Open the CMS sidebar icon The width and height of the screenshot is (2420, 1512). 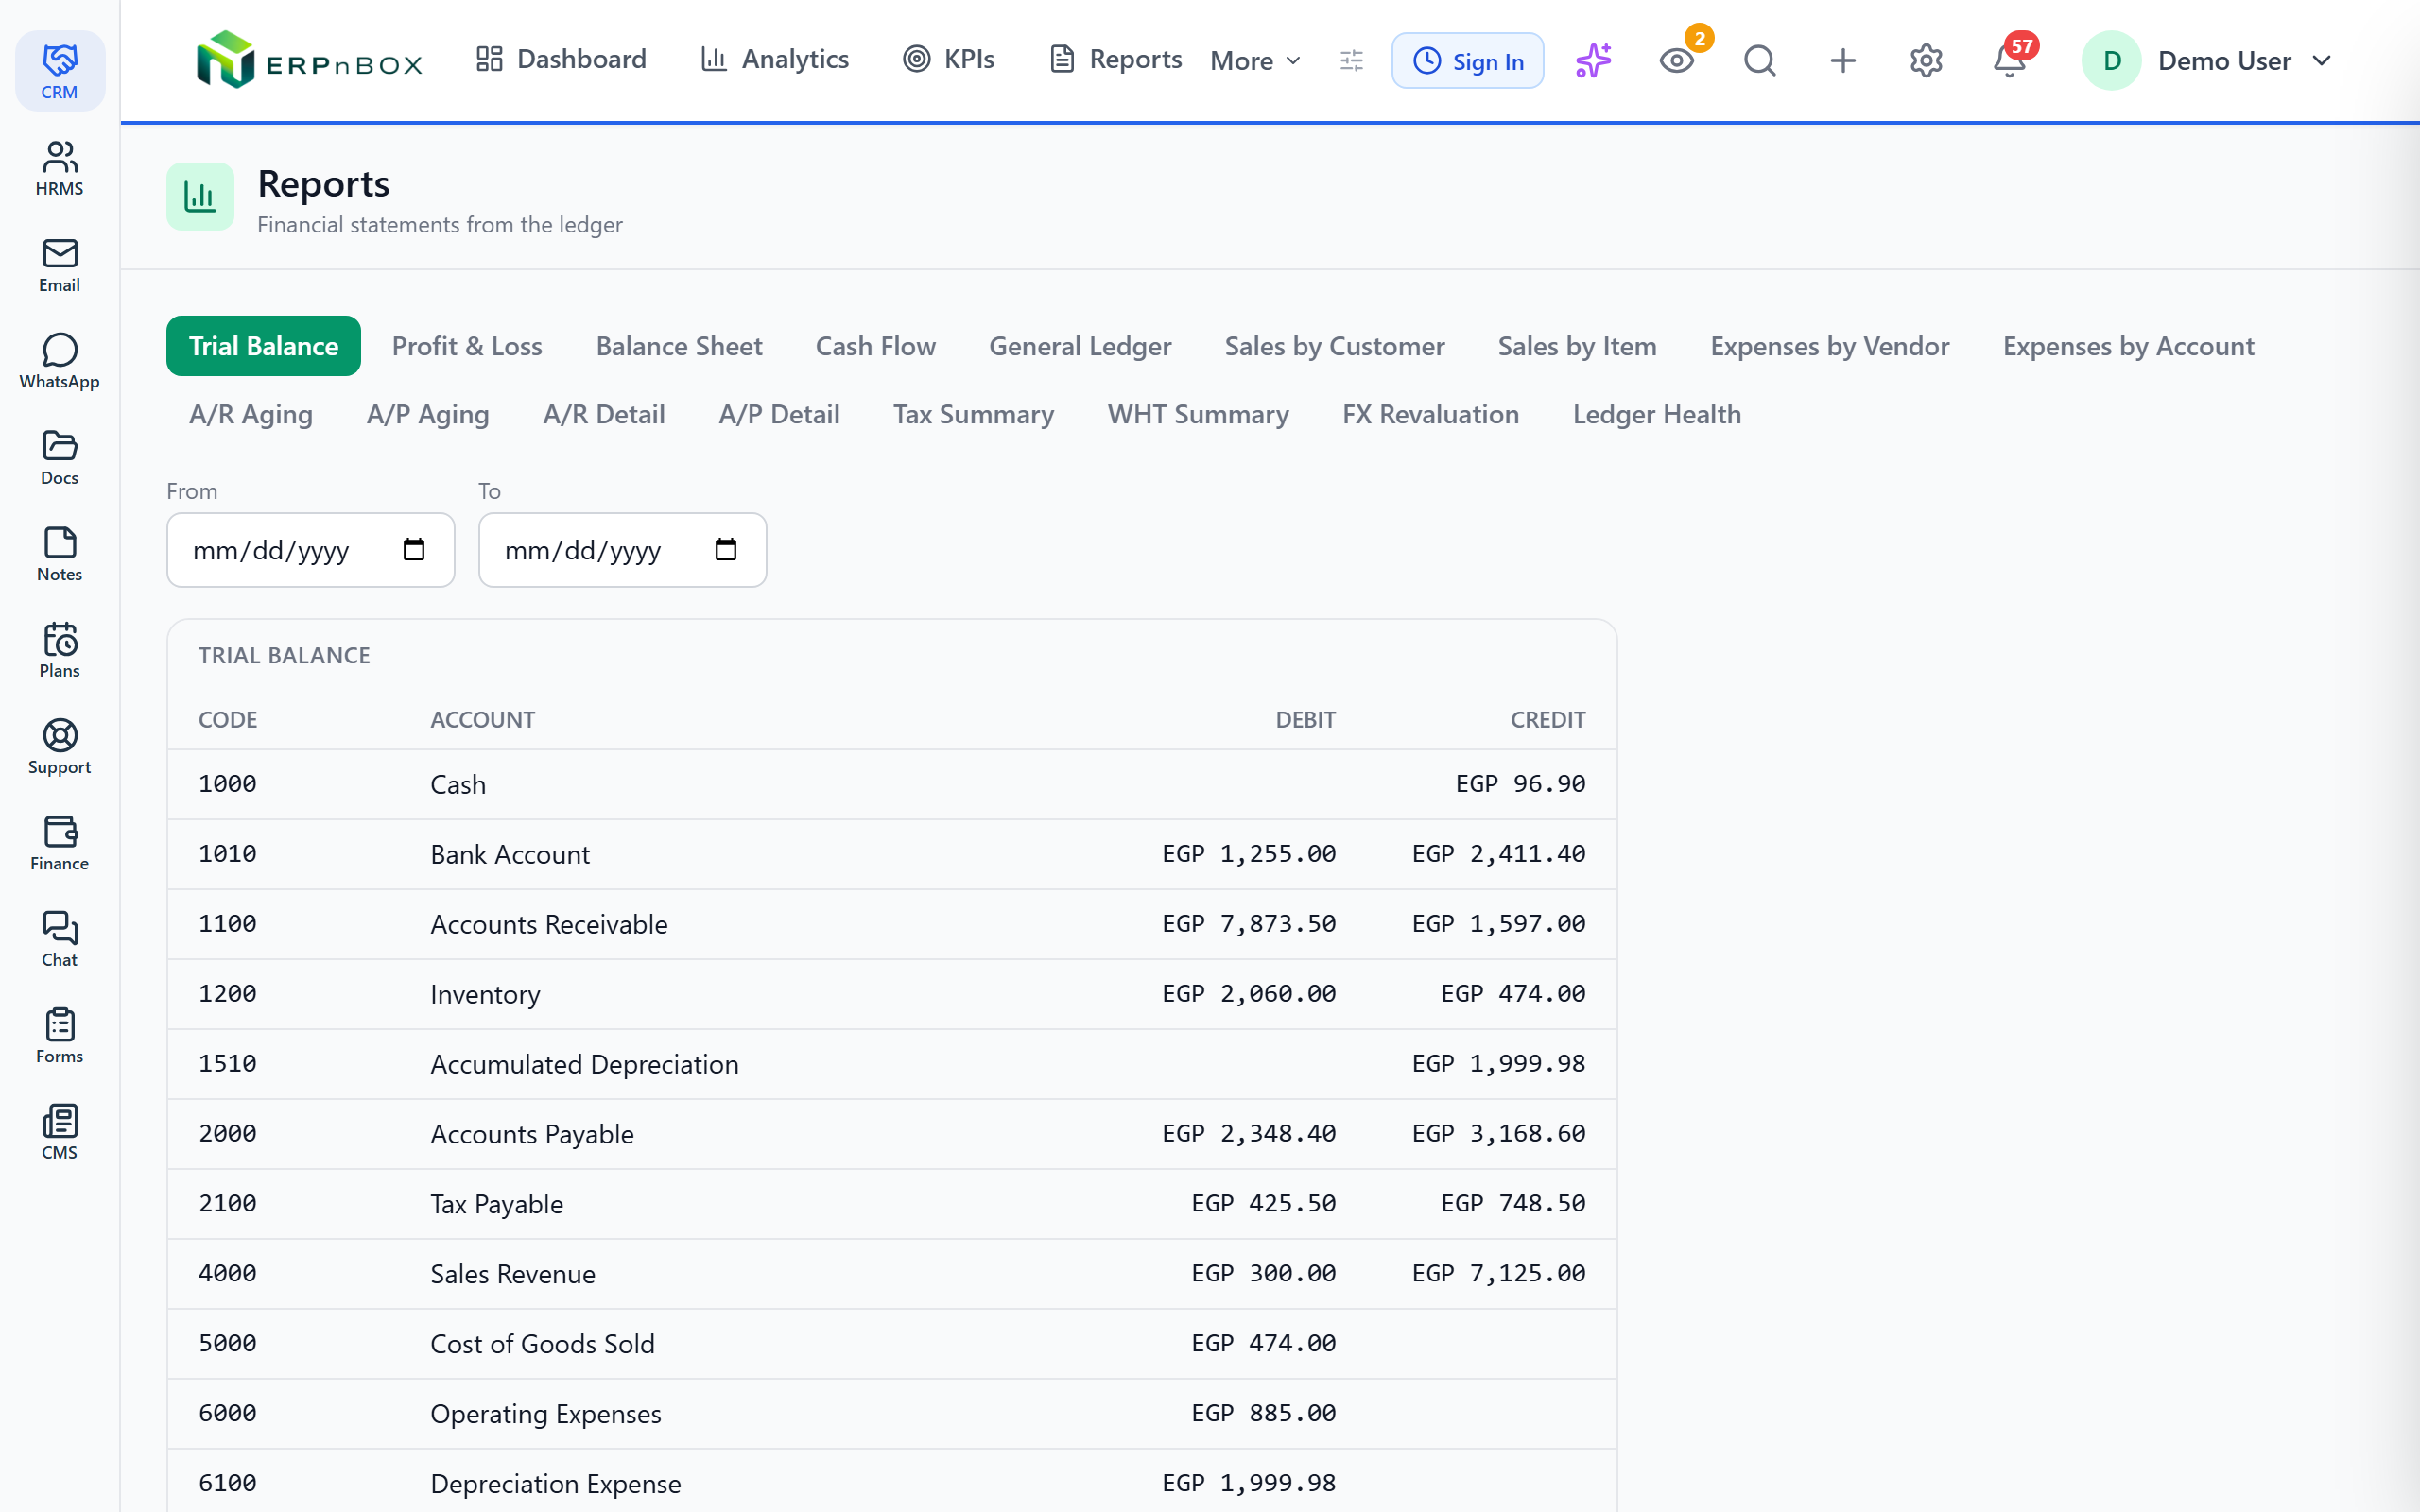click(x=59, y=1132)
